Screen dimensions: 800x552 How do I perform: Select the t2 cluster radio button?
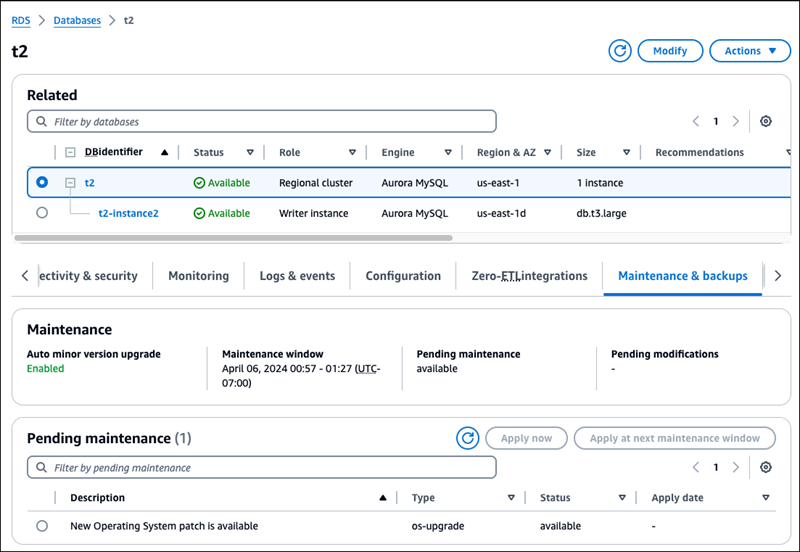tap(42, 183)
